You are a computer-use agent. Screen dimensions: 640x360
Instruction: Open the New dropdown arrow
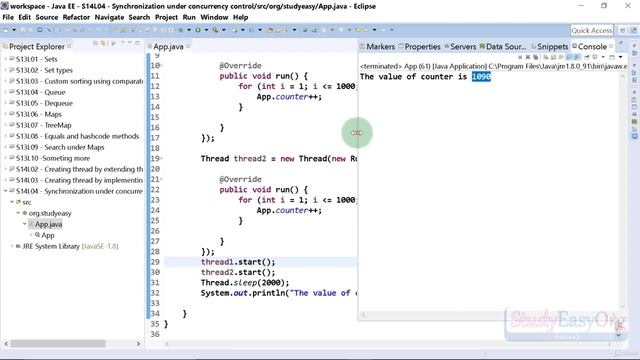tap(14, 30)
